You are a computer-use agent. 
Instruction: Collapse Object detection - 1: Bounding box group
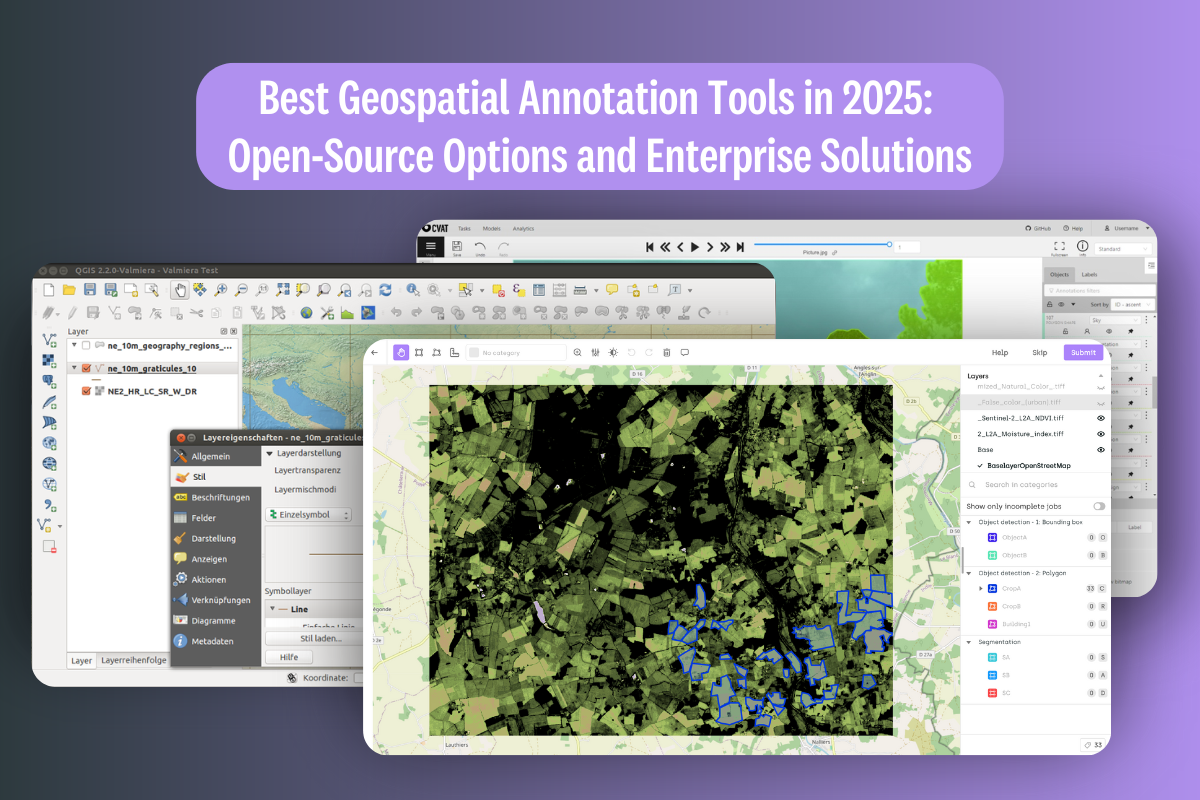(x=969, y=522)
